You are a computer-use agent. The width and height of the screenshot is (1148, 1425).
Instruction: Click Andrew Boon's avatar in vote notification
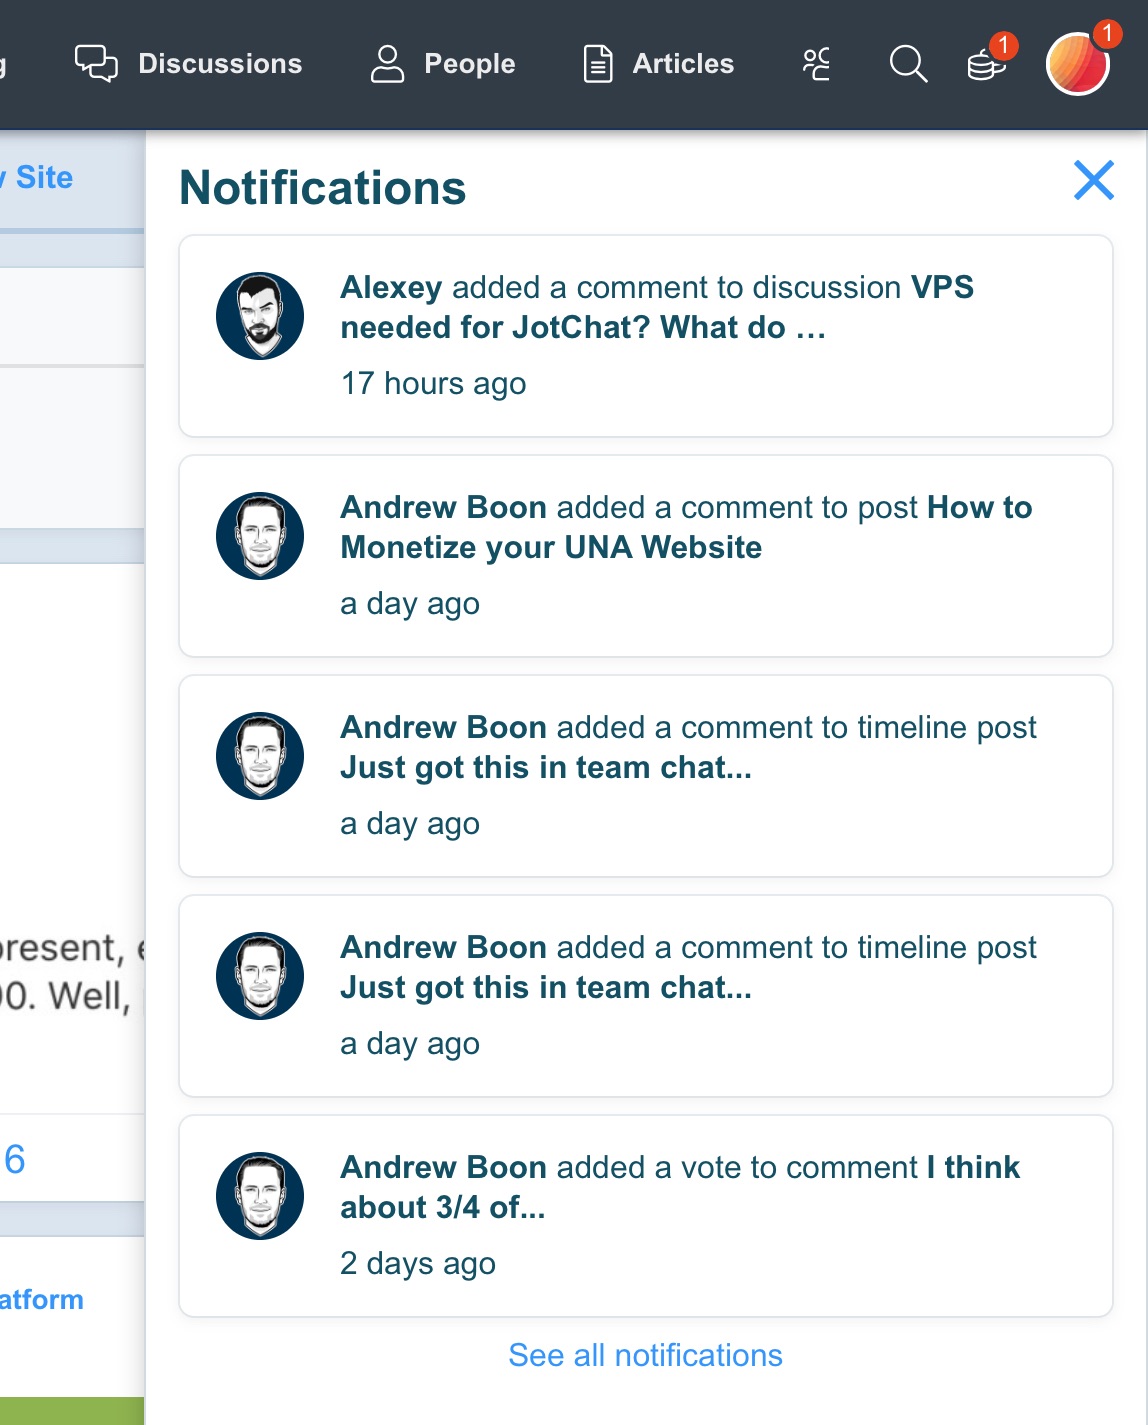(260, 1196)
